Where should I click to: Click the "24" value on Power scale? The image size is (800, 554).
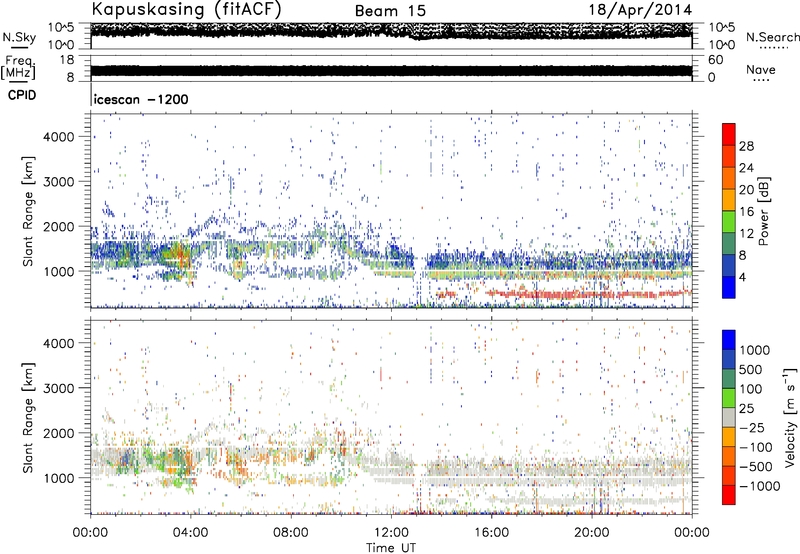coord(746,168)
